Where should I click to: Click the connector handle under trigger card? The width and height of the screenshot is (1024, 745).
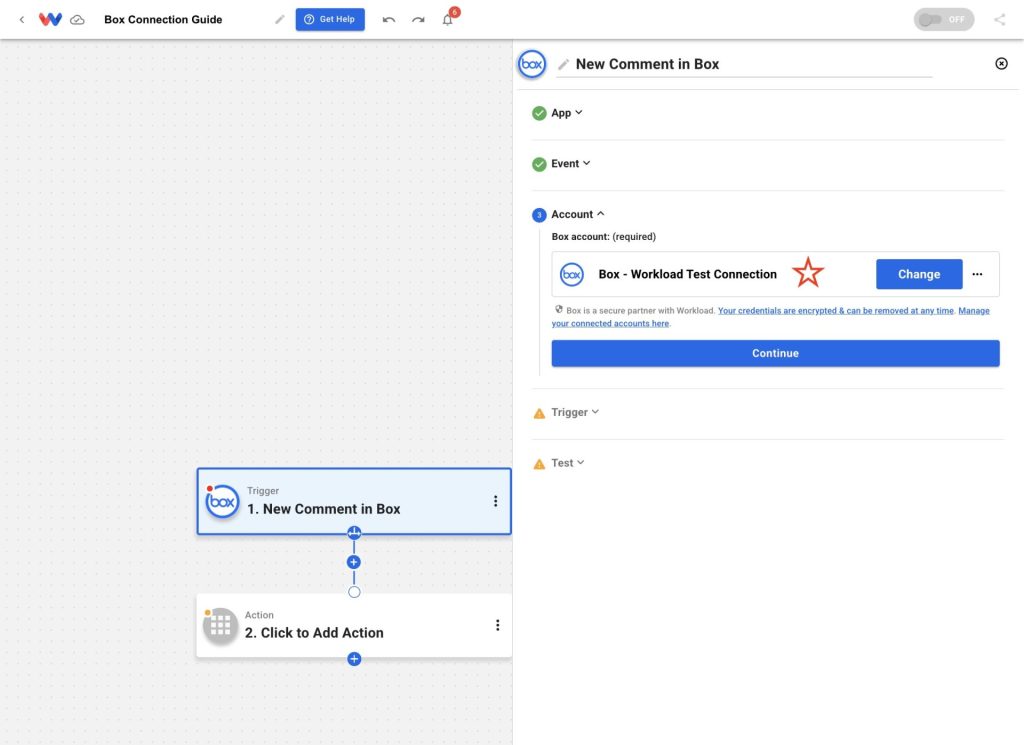tap(354, 533)
